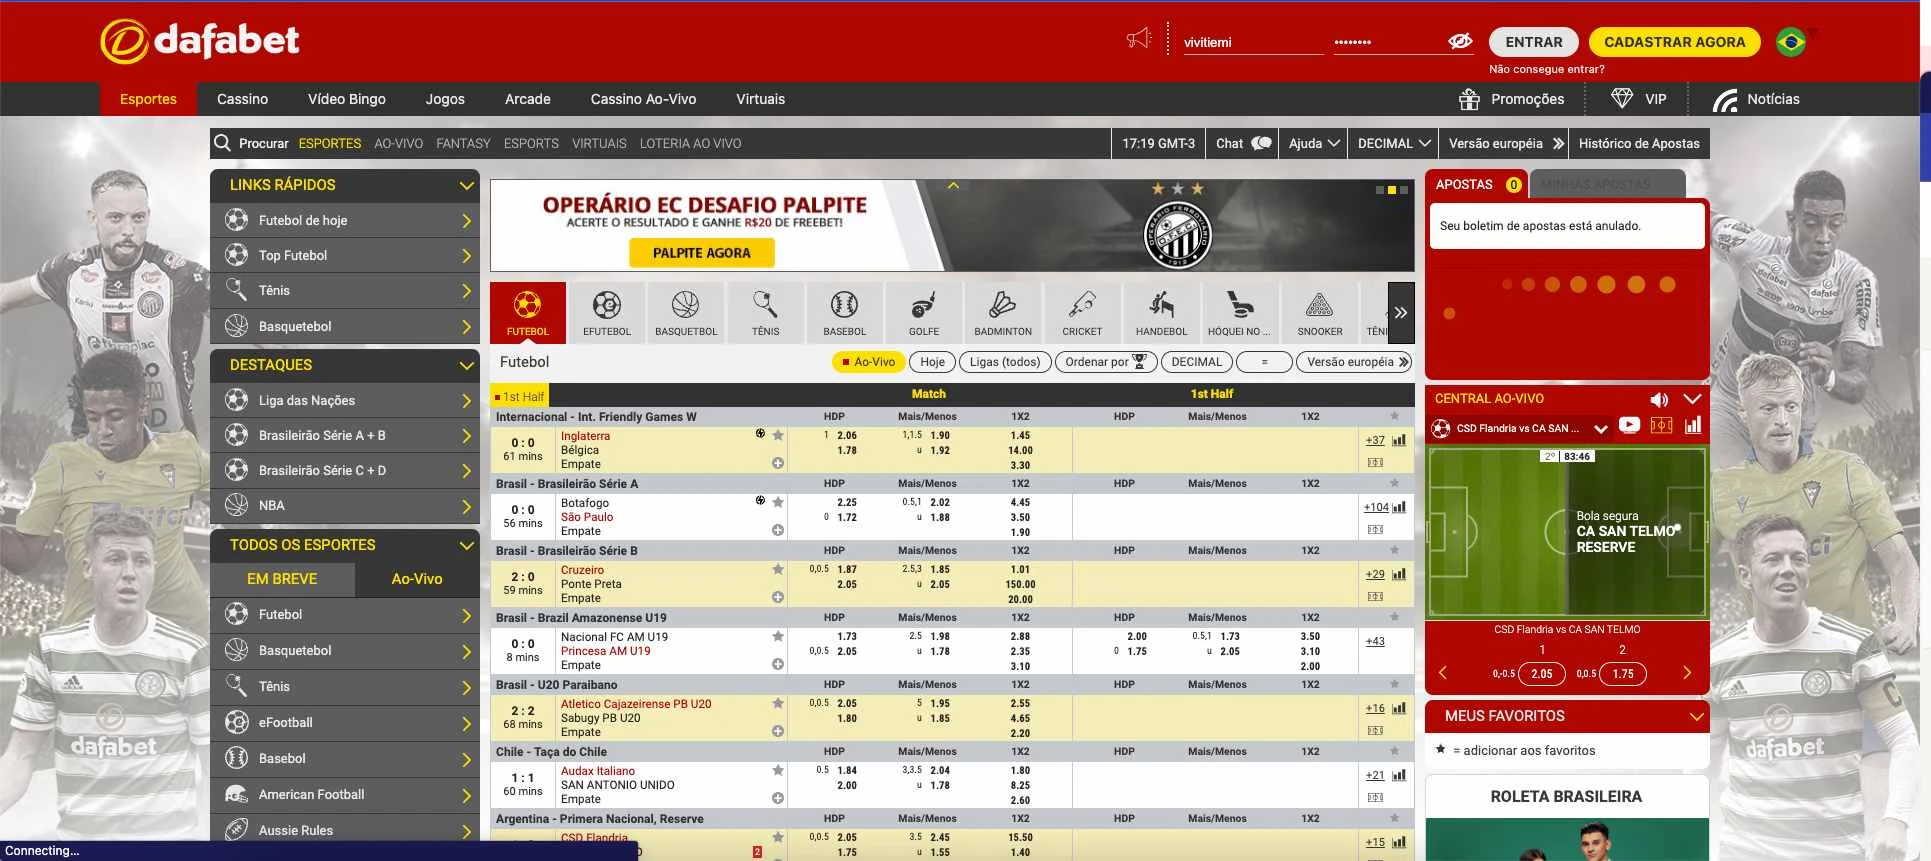Select the eFutebol sport icon
The height and width of the screenshot is (861, 1931).
607,312
